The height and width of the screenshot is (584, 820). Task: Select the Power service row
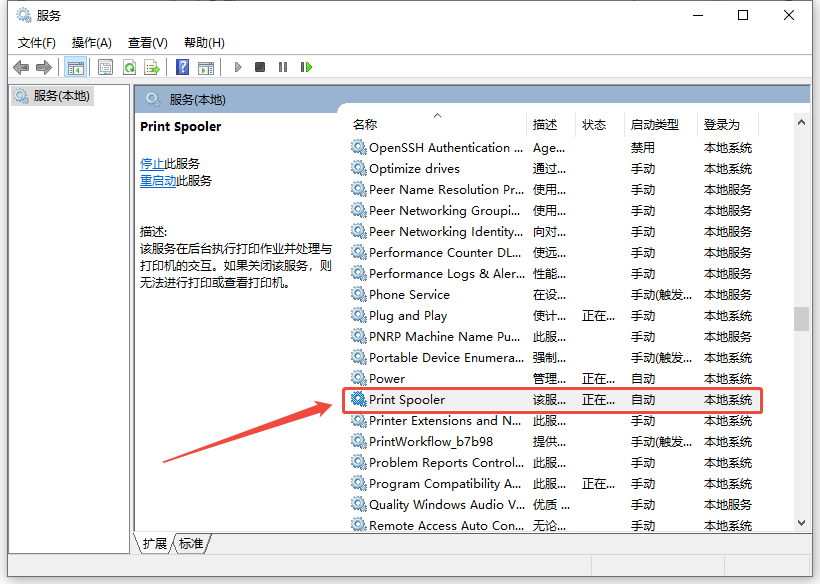click(x=552, y=379)
